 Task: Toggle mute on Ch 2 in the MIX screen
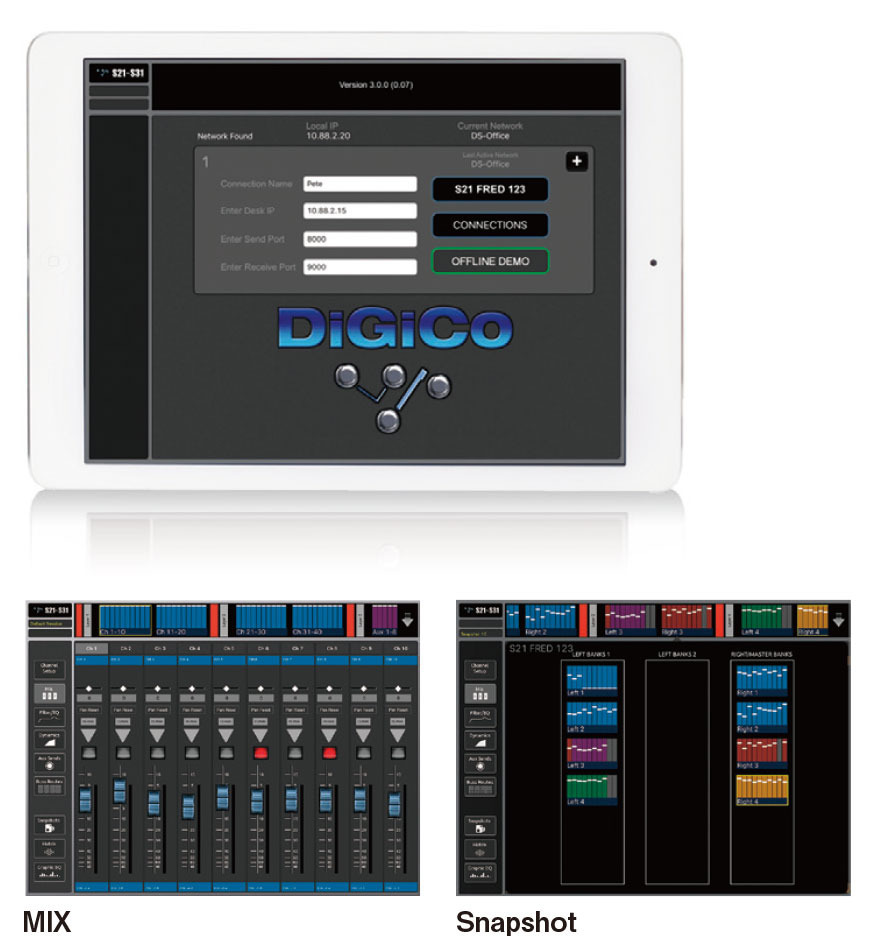[x=123, y=752]
